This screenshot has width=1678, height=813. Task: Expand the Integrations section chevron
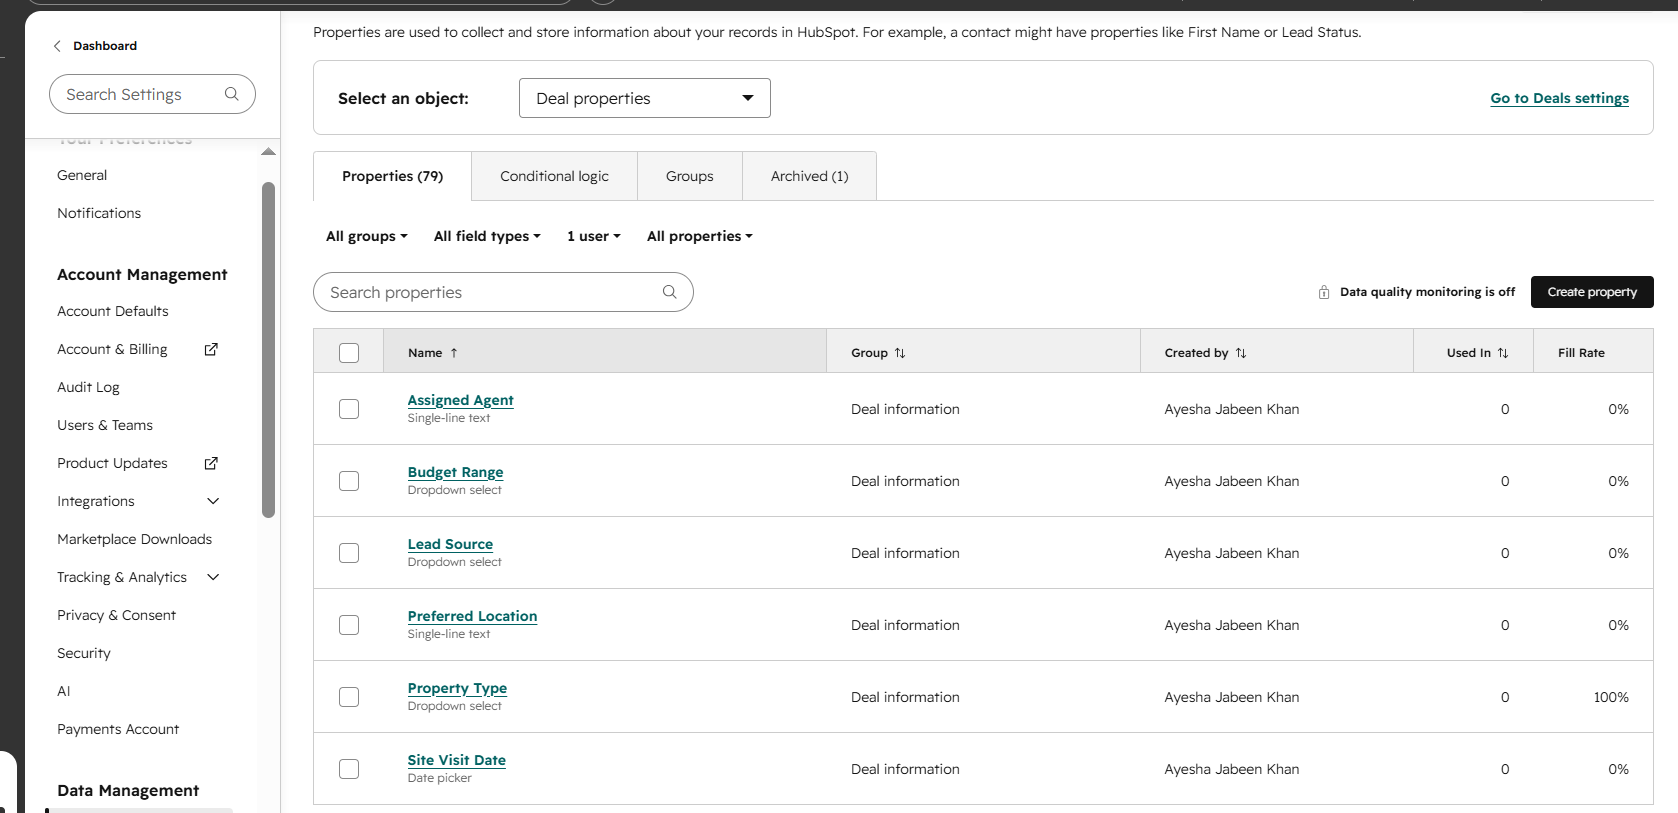point(213,501)
